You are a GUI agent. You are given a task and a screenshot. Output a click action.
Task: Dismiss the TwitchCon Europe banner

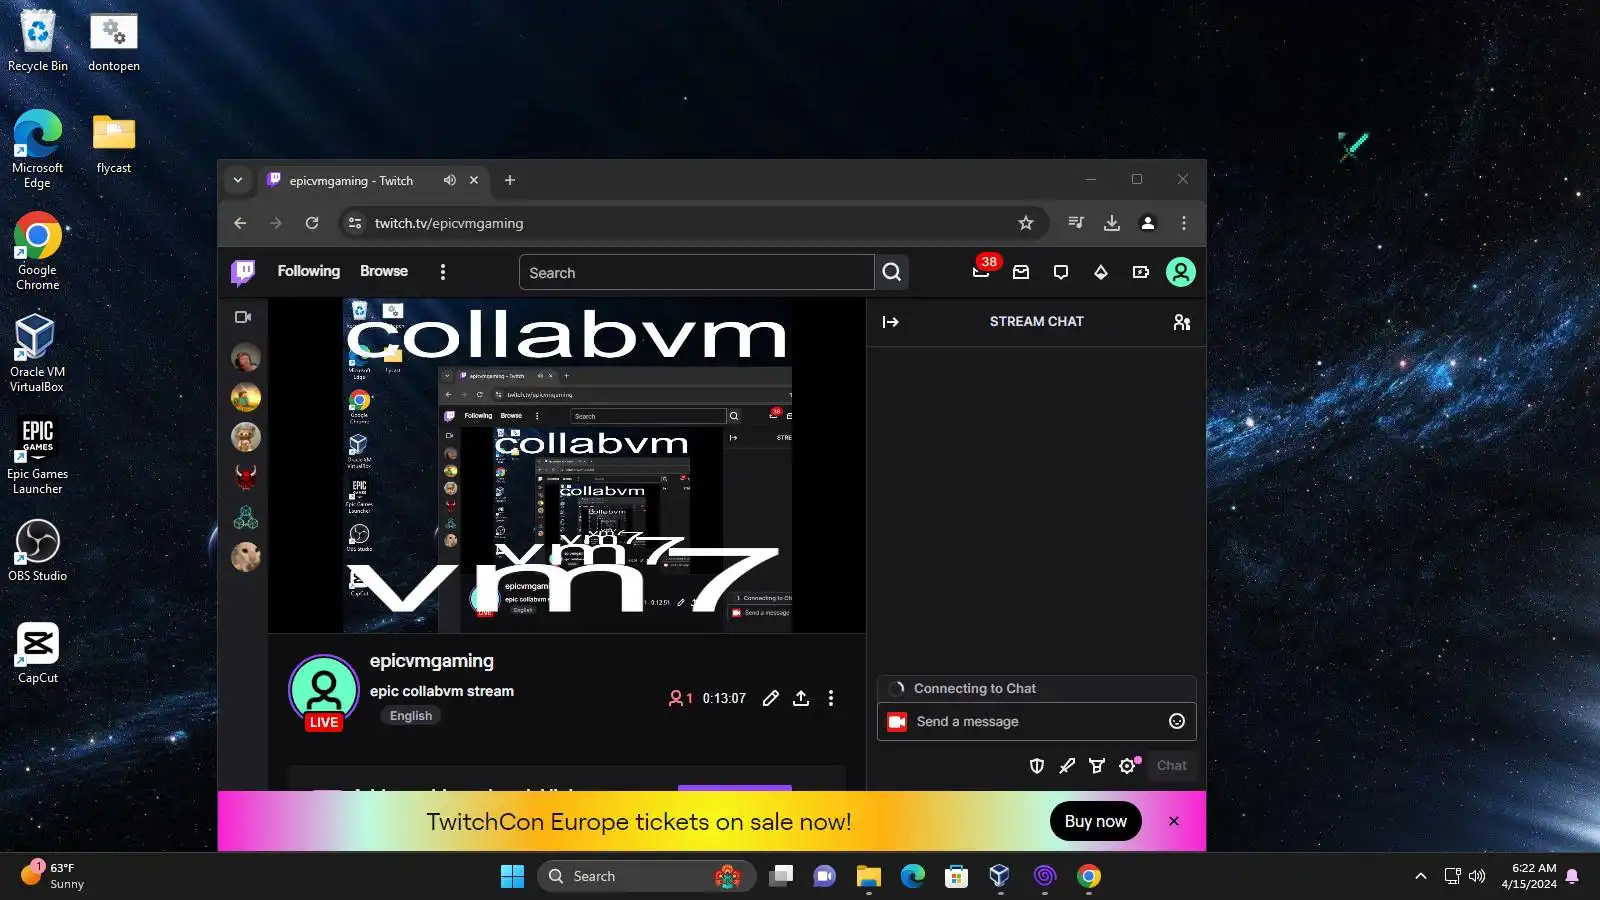(x=1174, y=821)
